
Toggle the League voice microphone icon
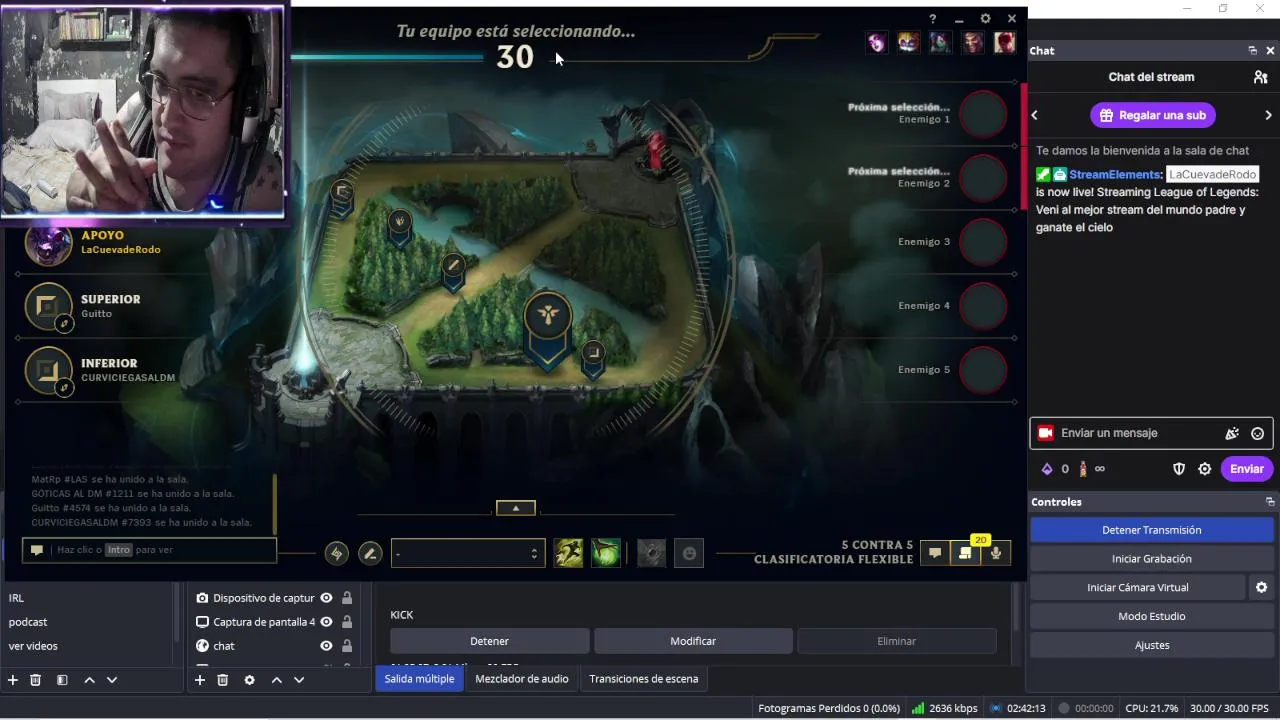click(x=996, y=552)
